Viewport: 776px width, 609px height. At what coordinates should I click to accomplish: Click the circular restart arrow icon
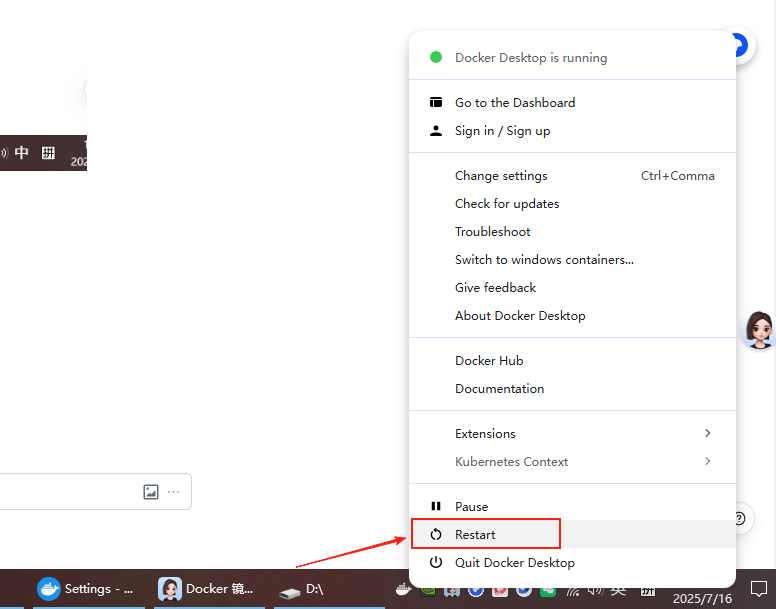tap(436, 534)
